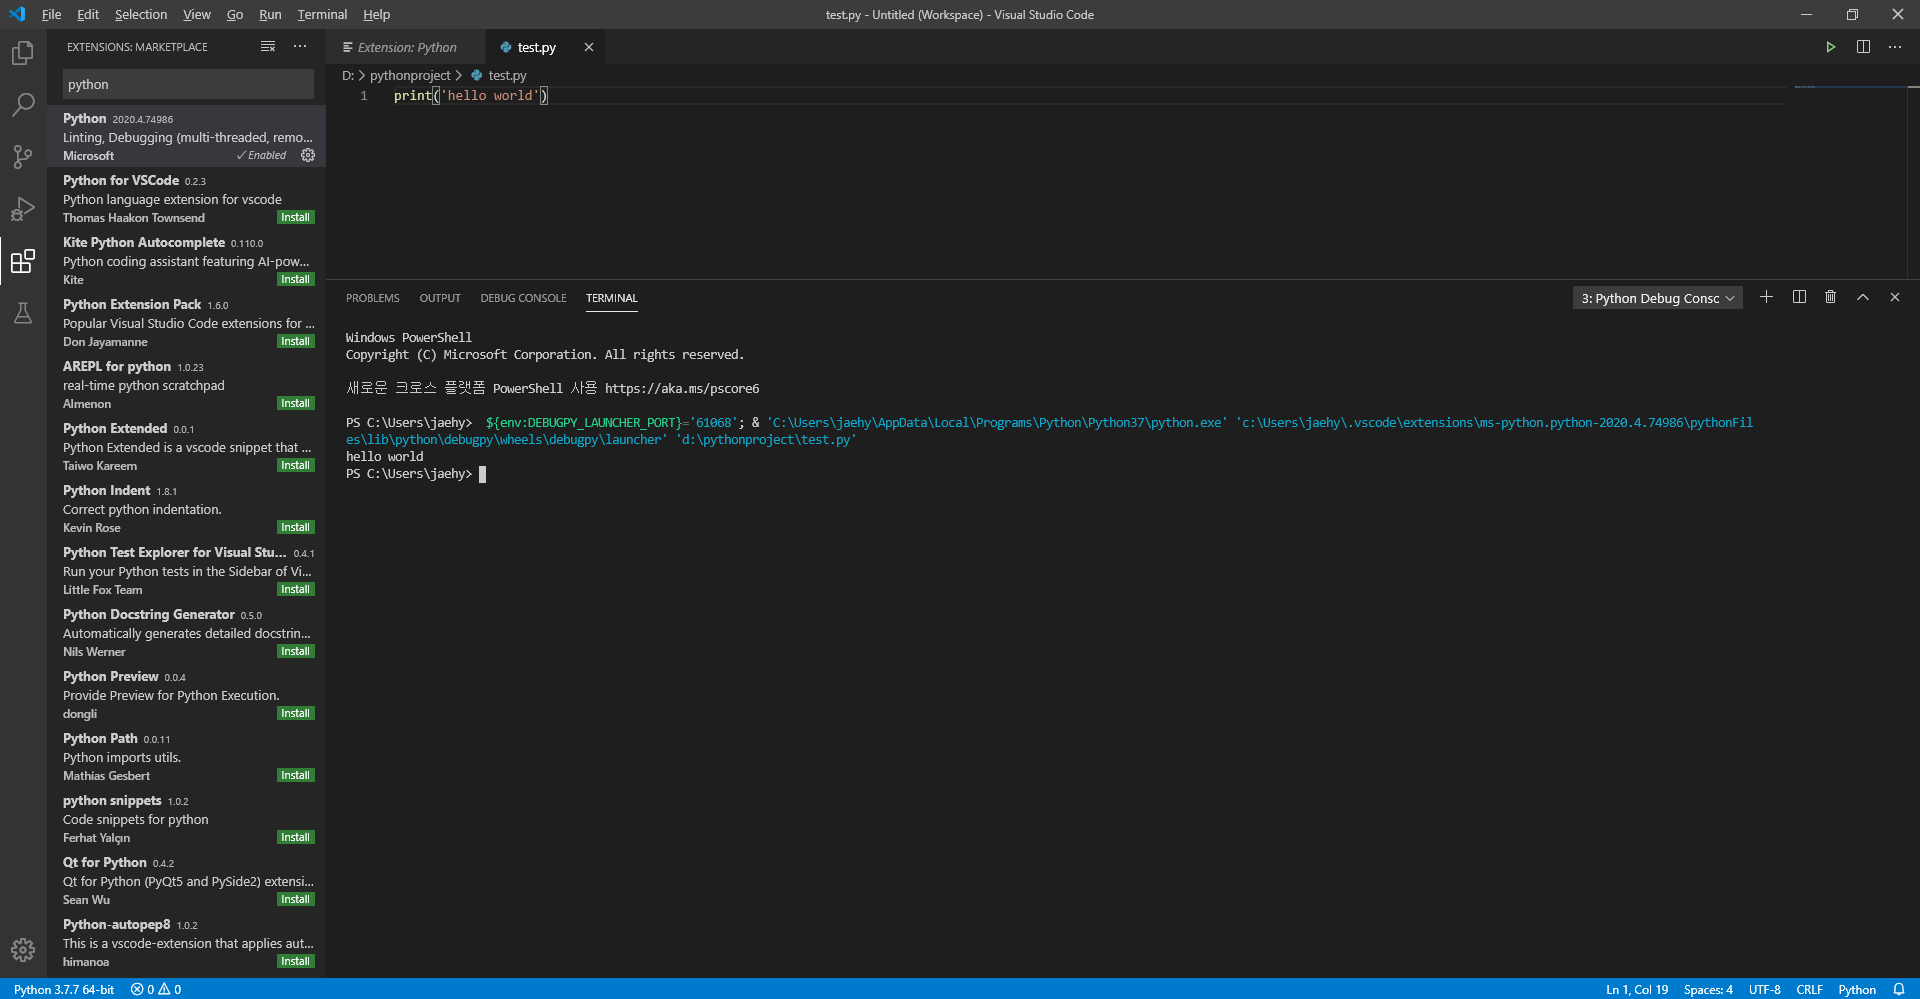
Task: Install Python Path extension
Action: coord(295,775)
